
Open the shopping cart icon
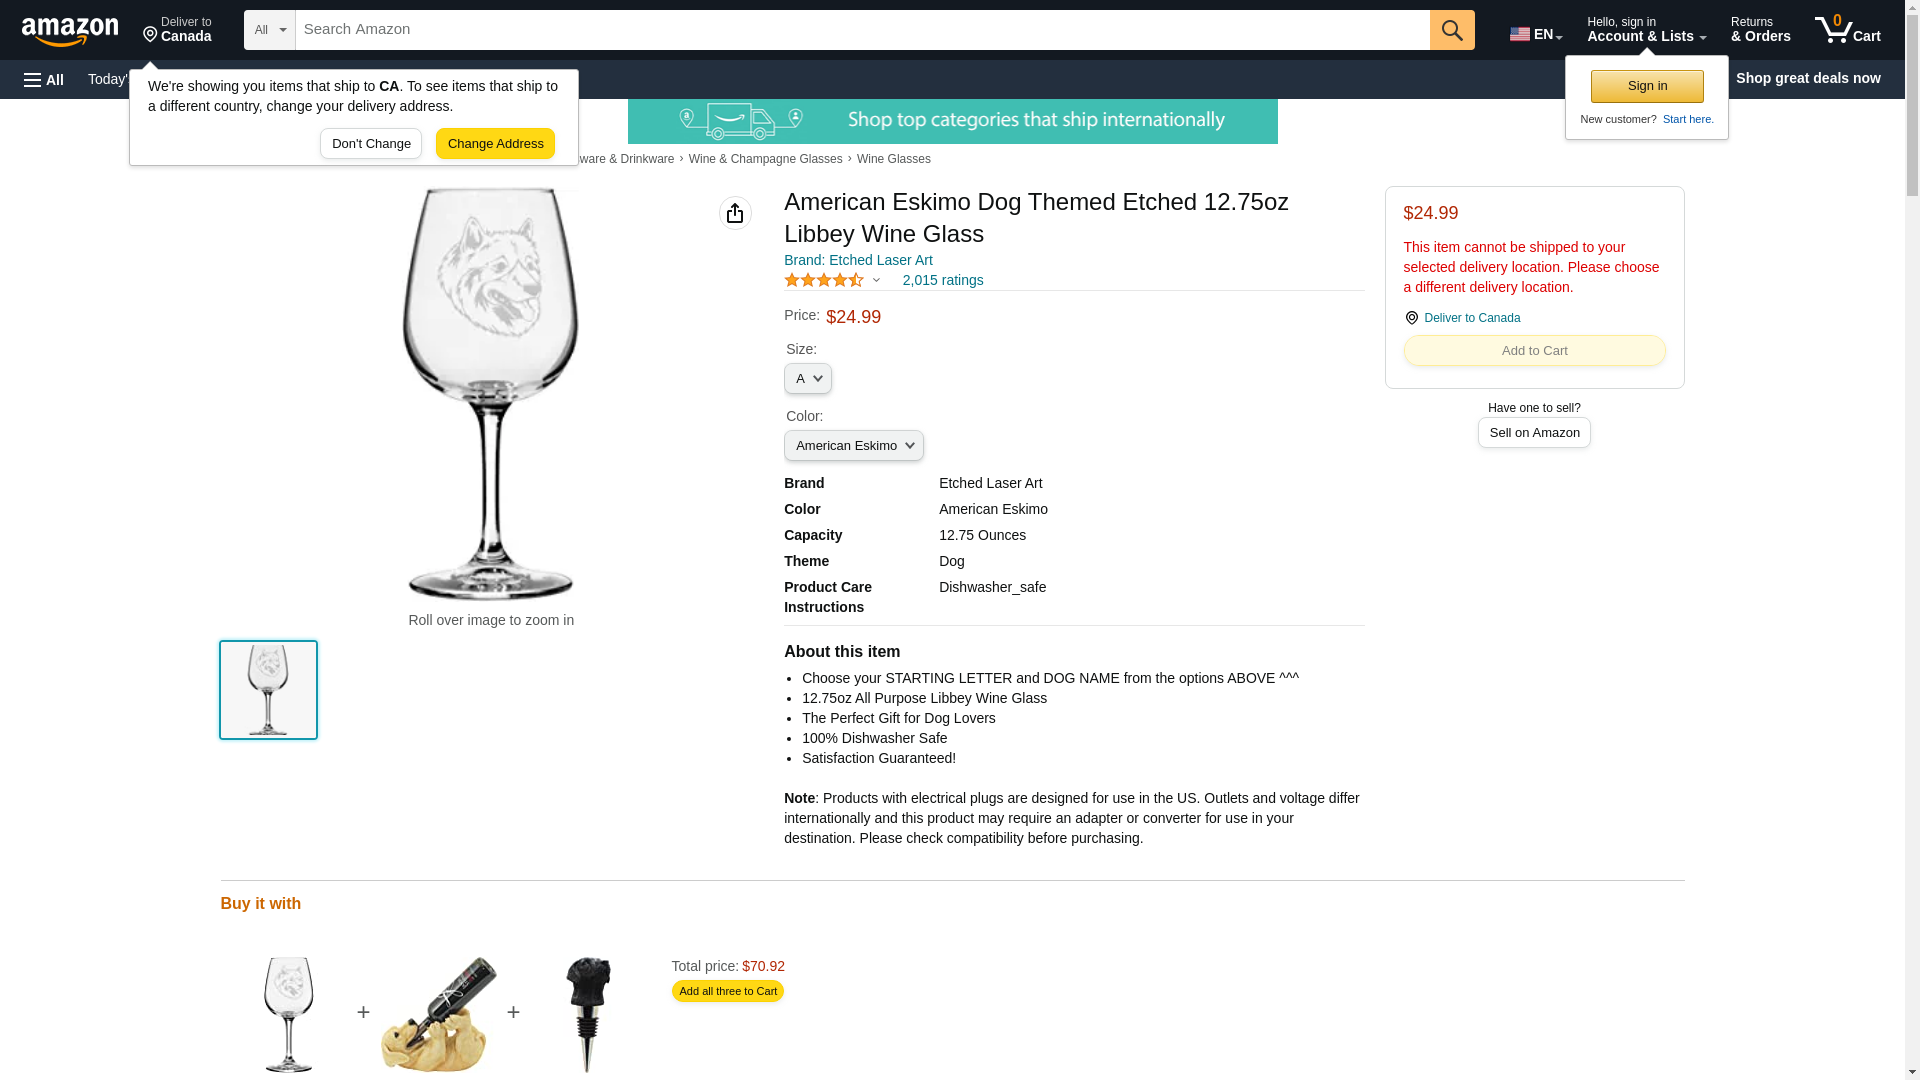point(1847,30)
